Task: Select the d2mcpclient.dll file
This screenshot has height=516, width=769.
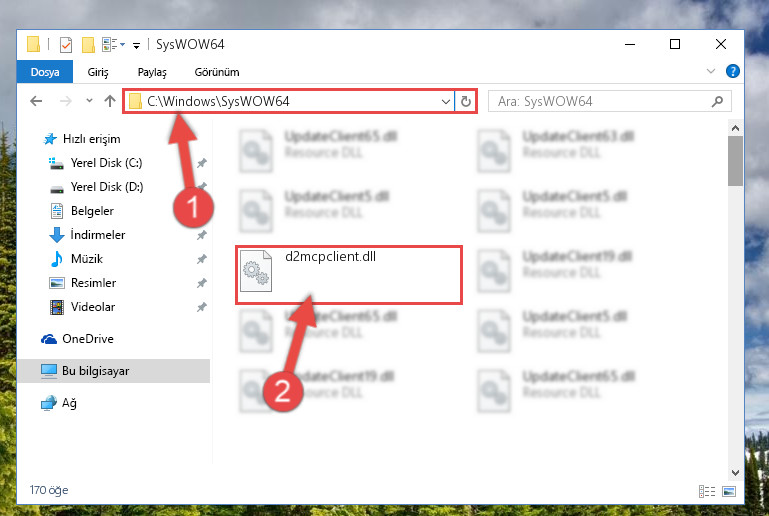Action: click(349, 275)
